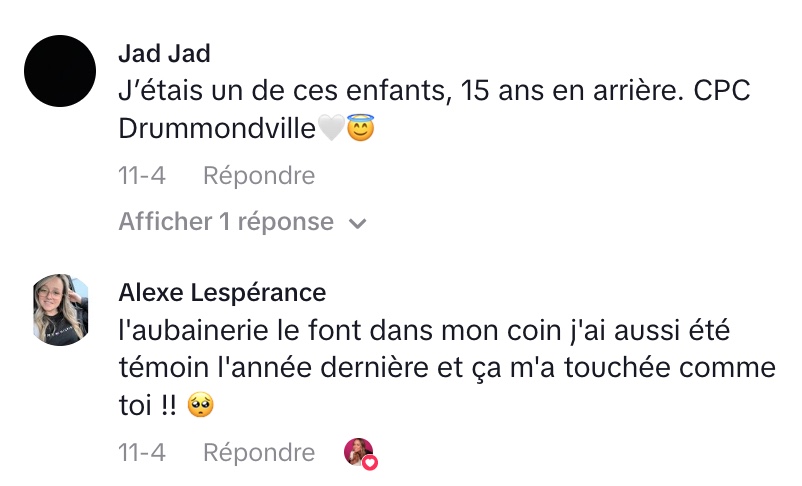Click the white heart emoji after Drummondville
This screenshot has height=486, width=802.
click(x=331, y=129)
